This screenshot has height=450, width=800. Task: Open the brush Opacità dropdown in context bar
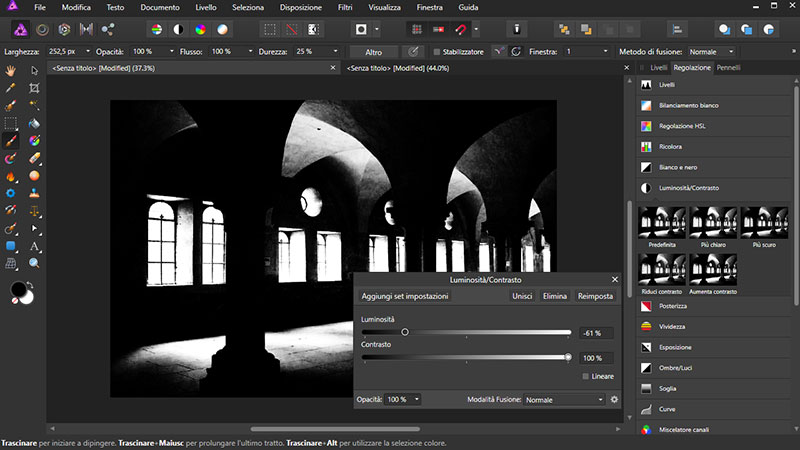pyautogui.click(x=171, y=52)
